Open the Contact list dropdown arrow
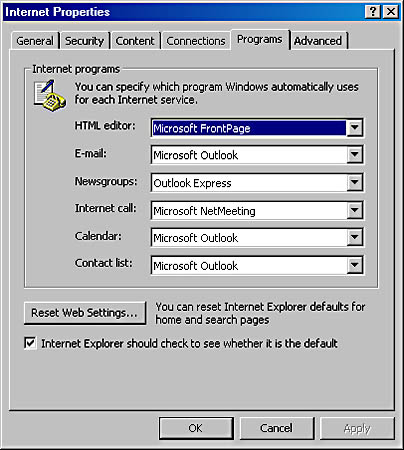 click(x=354, y=266)
